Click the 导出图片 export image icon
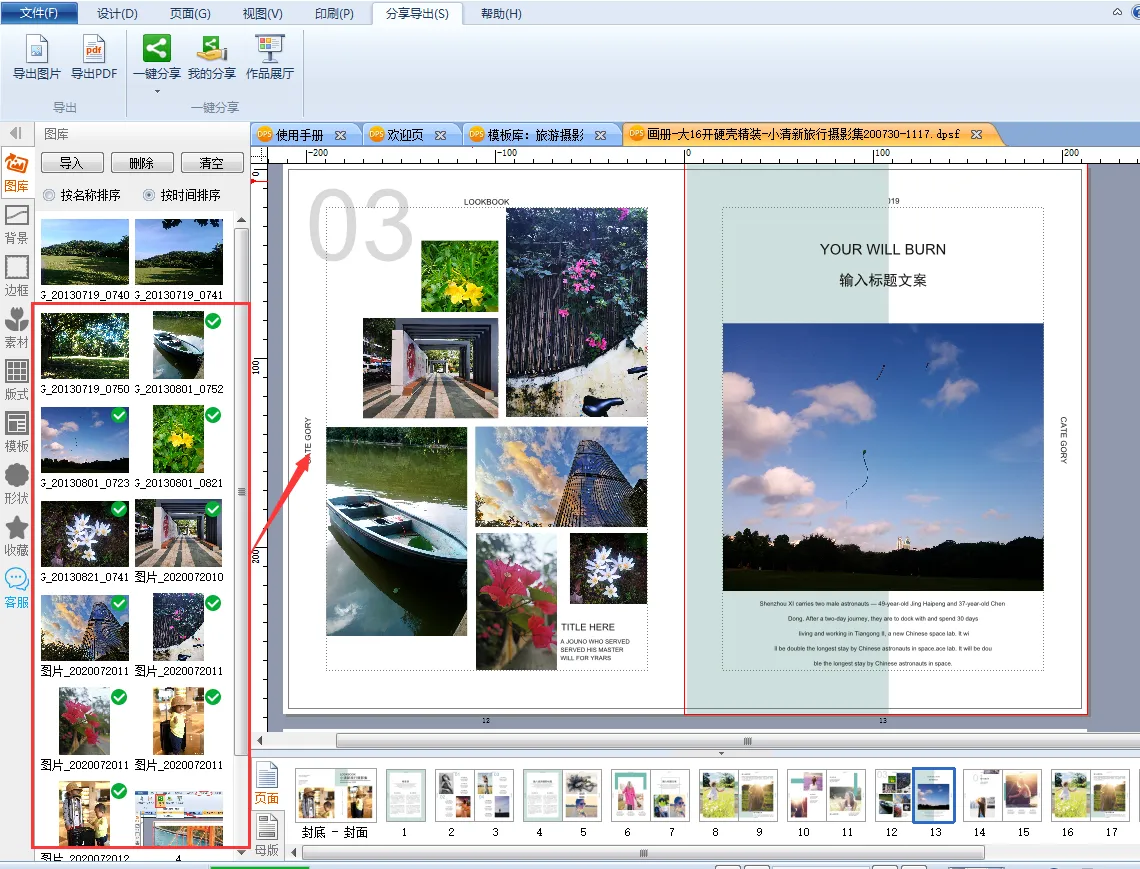 37,49
